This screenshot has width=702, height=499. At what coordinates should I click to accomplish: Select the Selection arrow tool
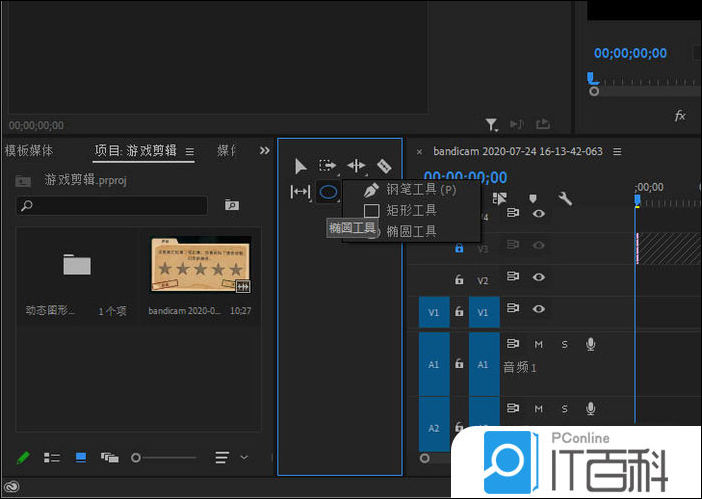point(300,166)
